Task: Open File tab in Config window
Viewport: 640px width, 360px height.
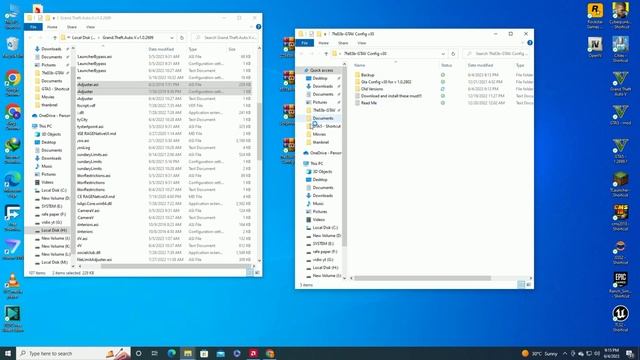Action: click(304, 43)
